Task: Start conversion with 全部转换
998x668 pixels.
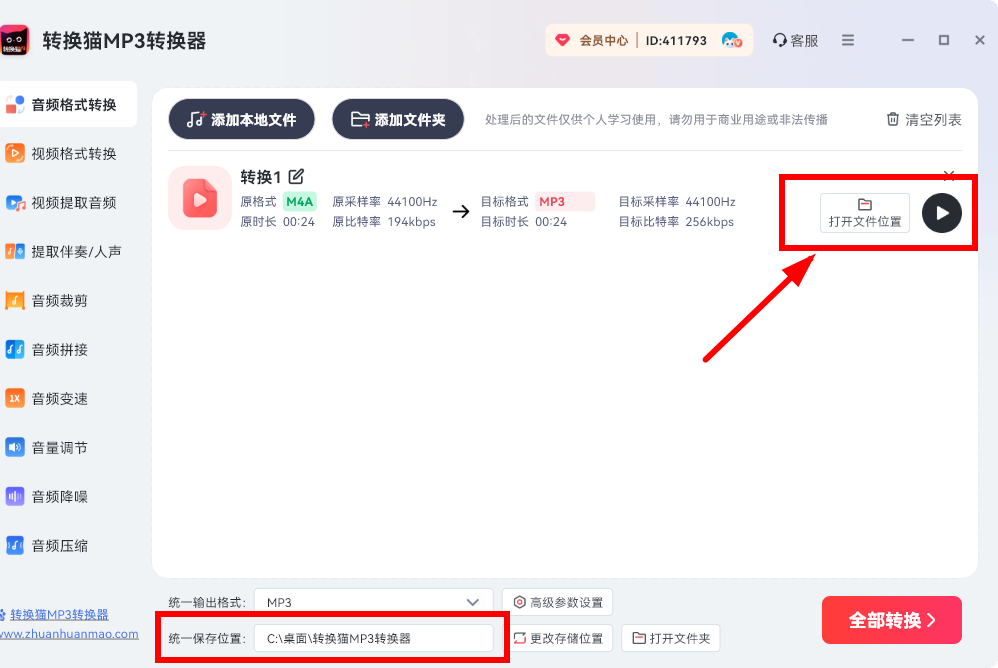Action: [892, 620]
